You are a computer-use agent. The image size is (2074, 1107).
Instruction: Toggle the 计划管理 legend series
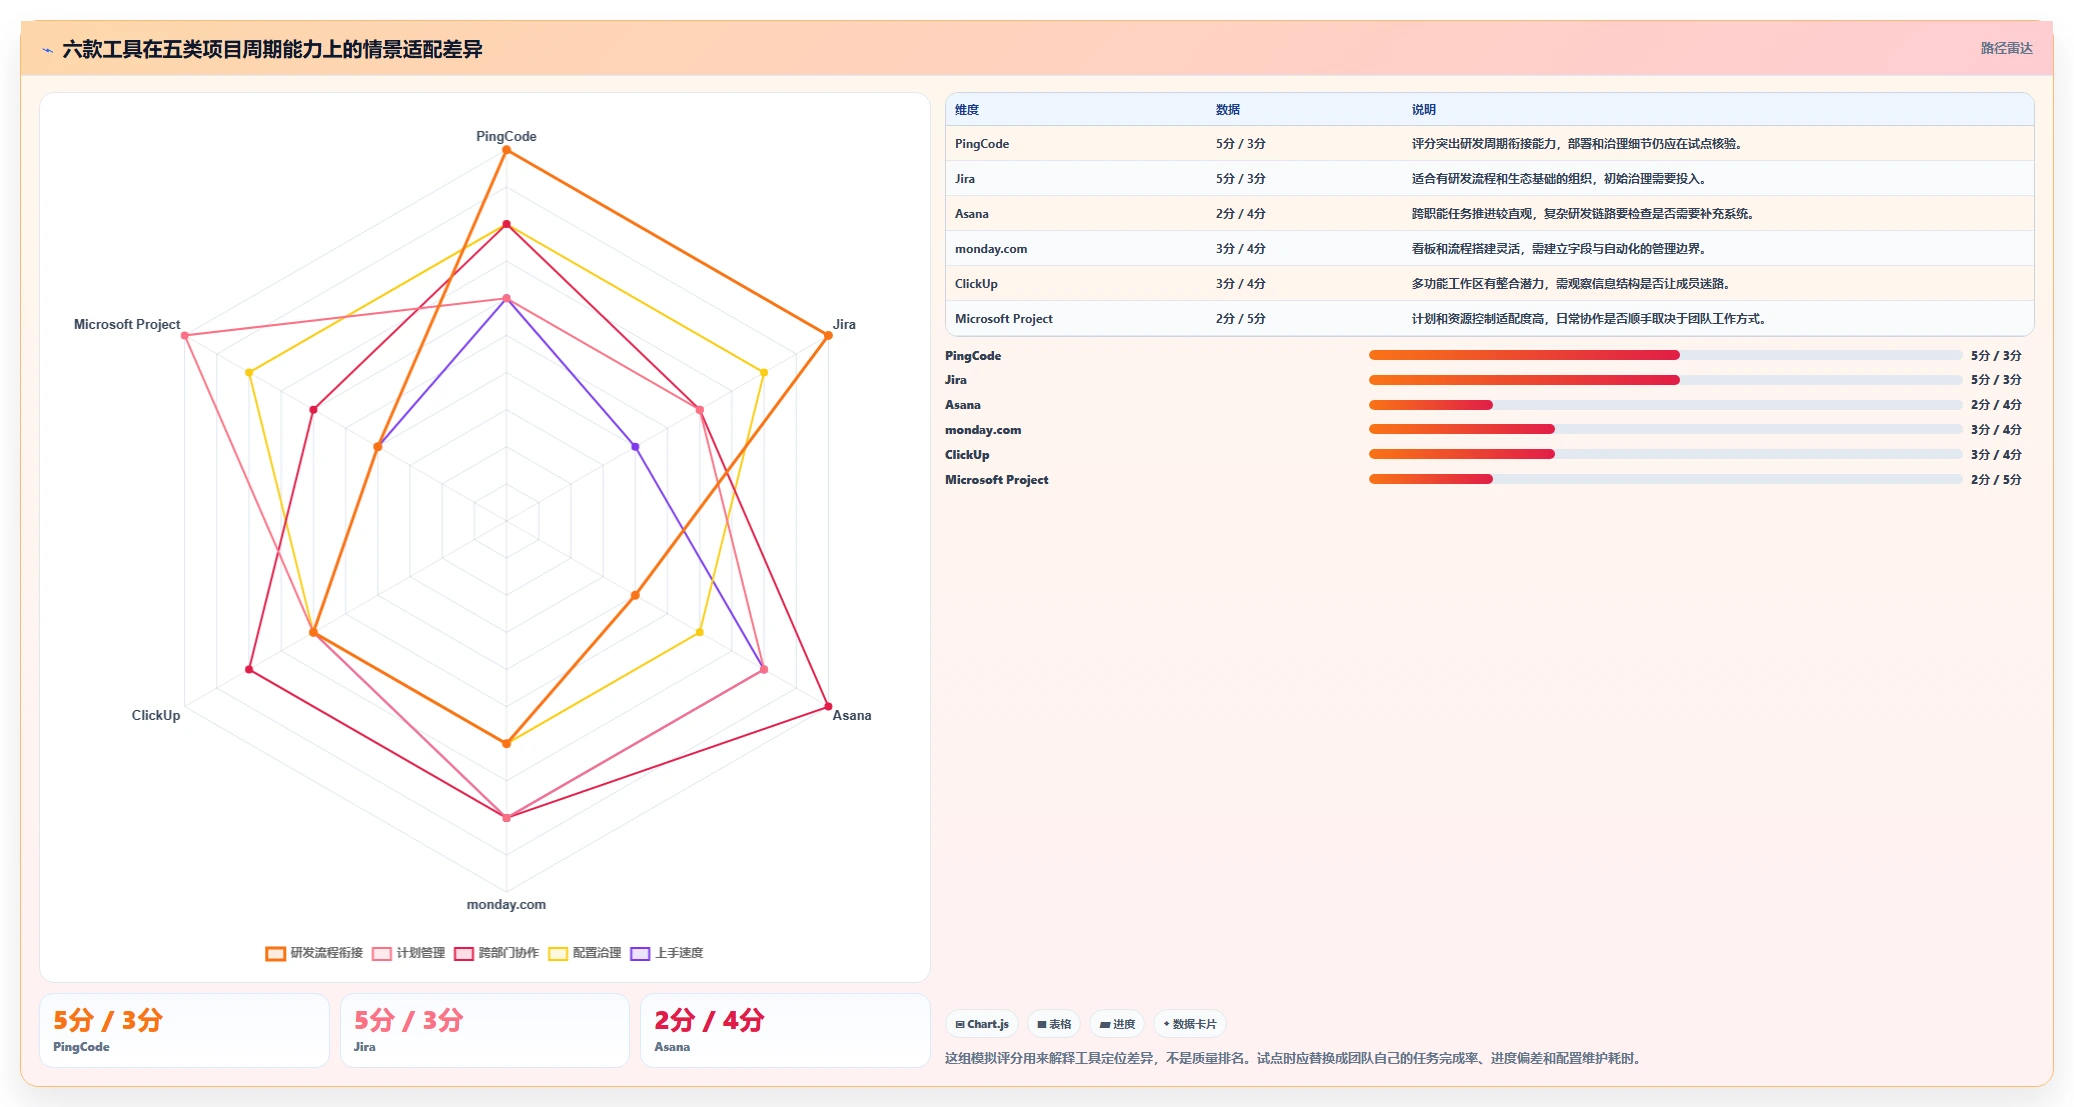click(x=408, y=953)
